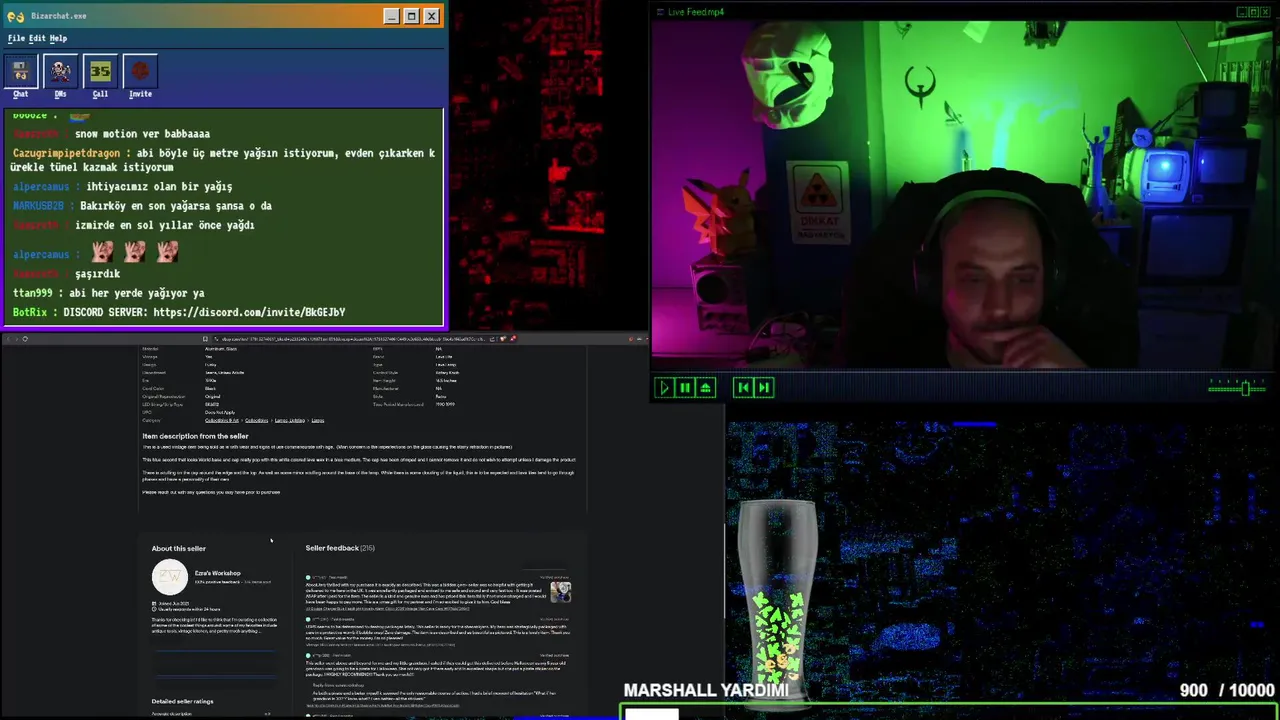The height and width of the screenshot is (720, 1280).
Task: Click the browser reload icon
Action: click(25, 339)
